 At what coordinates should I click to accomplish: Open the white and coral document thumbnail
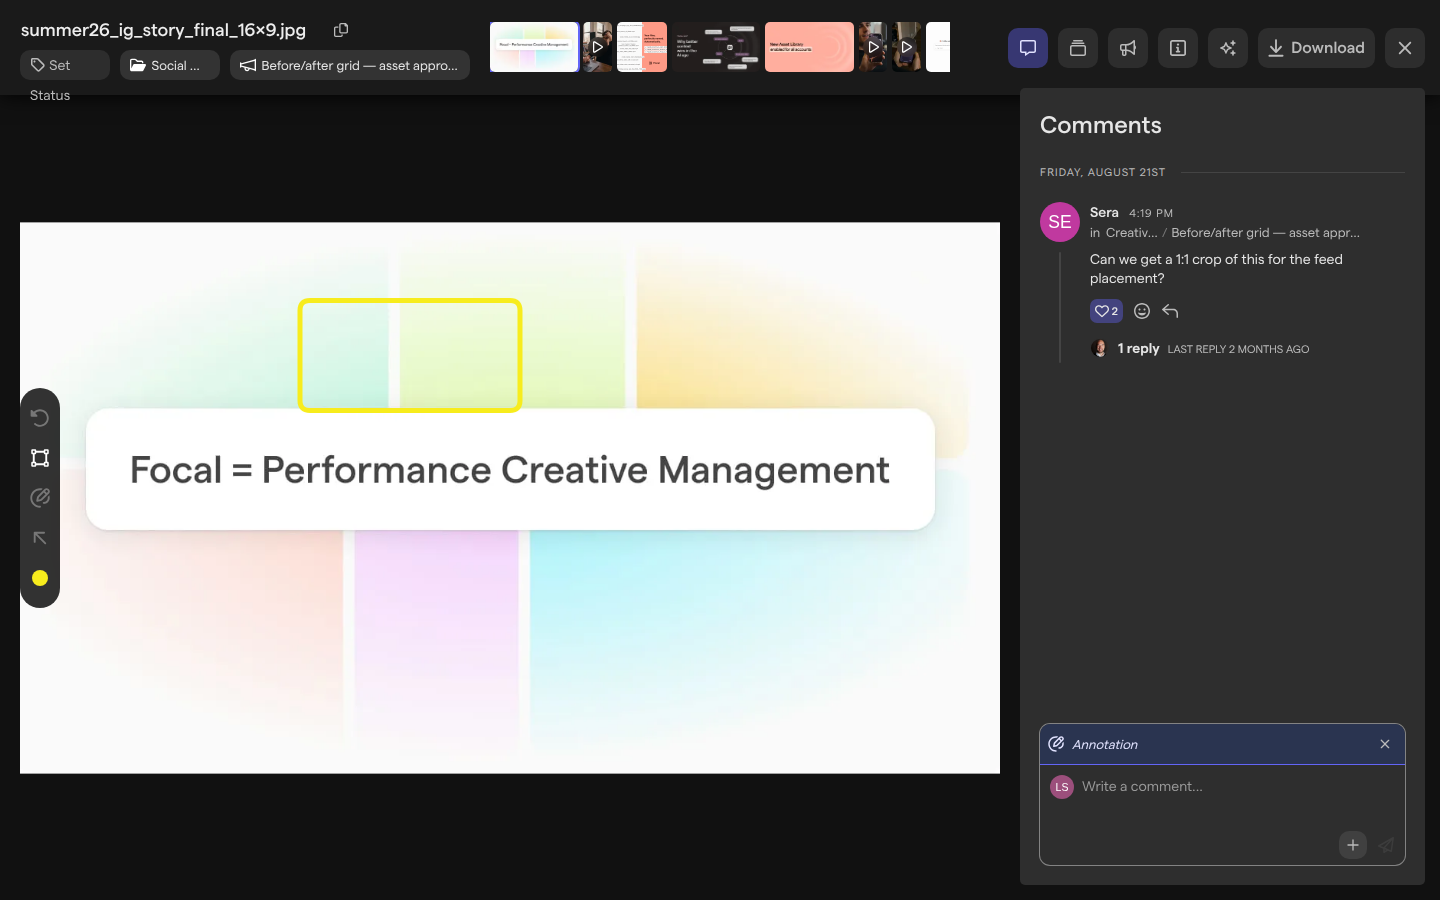642,47
